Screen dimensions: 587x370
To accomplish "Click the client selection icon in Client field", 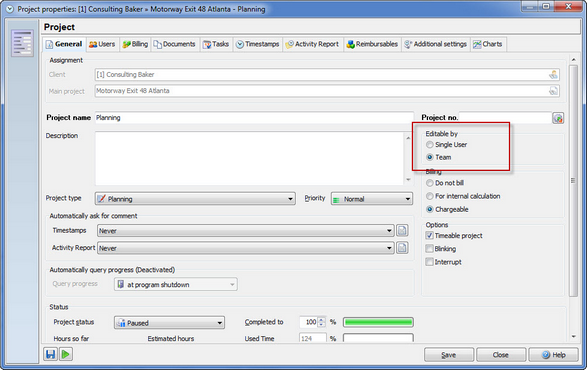I will (553, 75).
